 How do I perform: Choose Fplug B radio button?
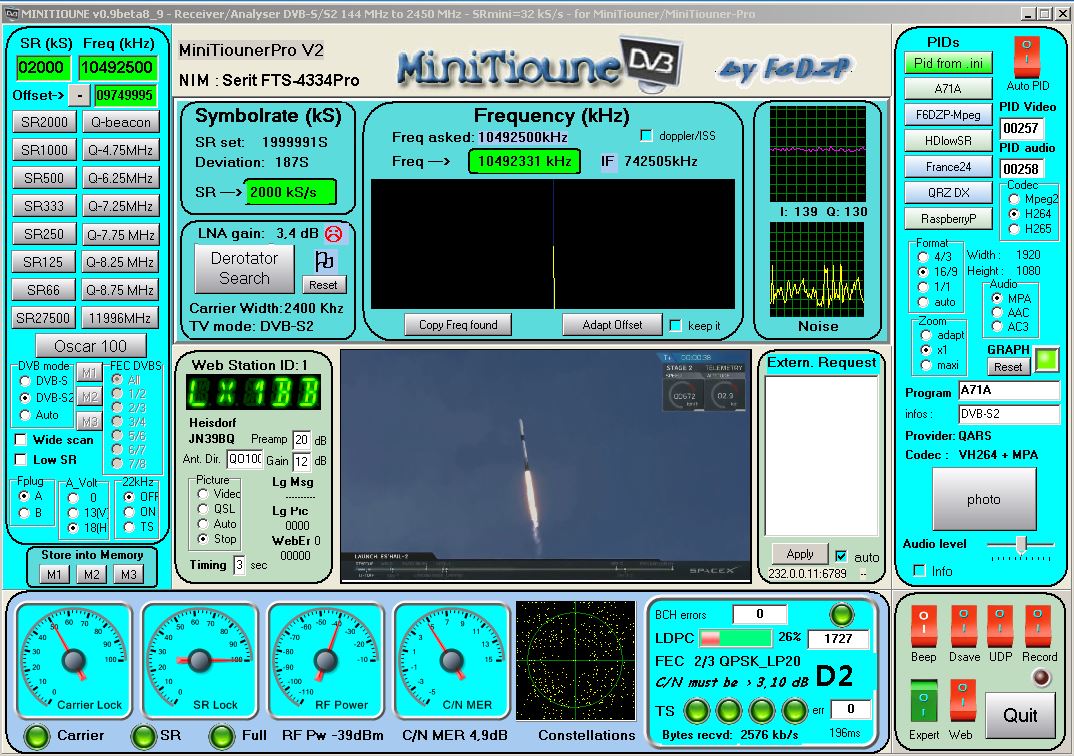pyautogui.click(x=25, y=512)
